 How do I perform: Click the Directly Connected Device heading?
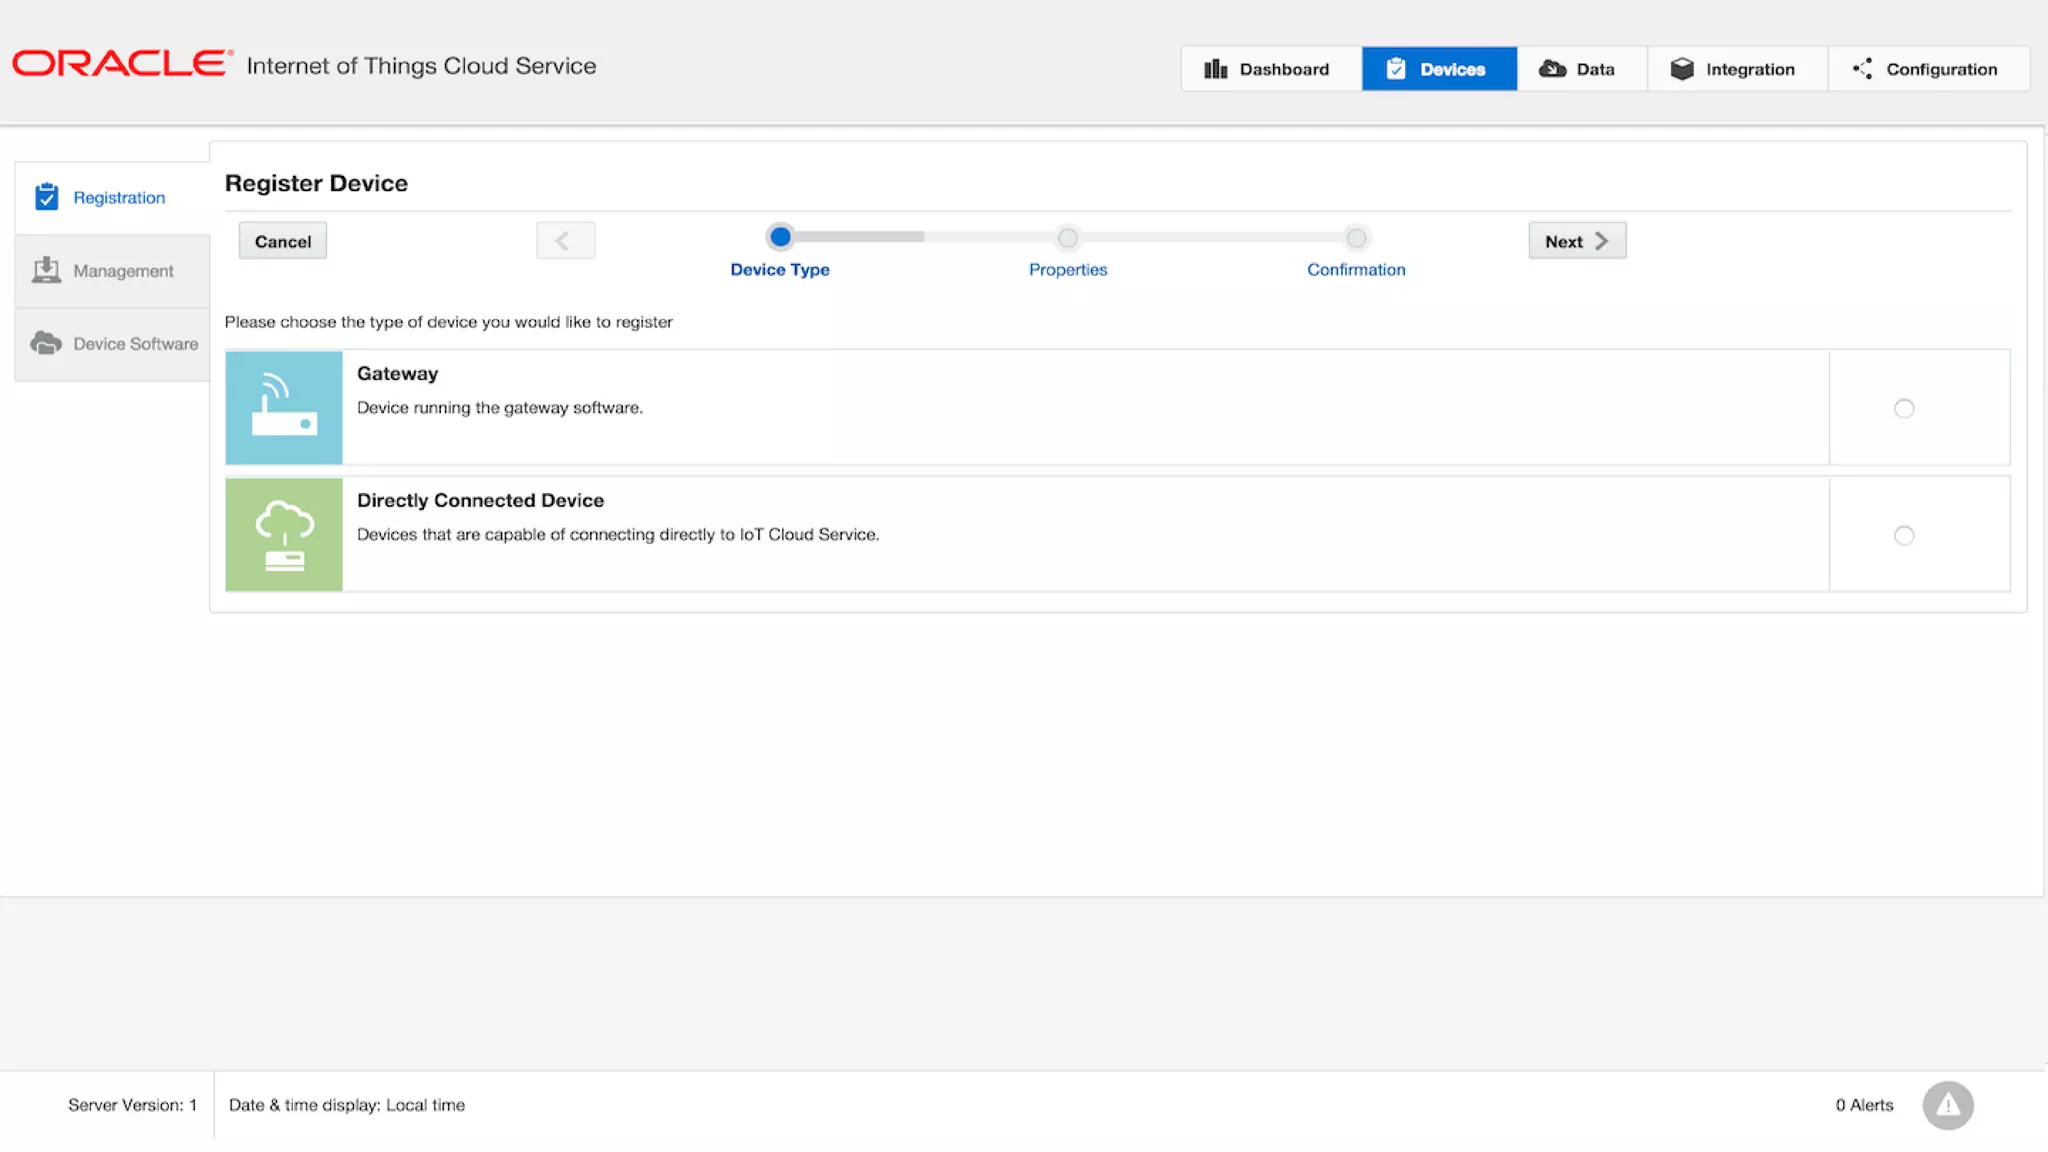pos(480,500)
